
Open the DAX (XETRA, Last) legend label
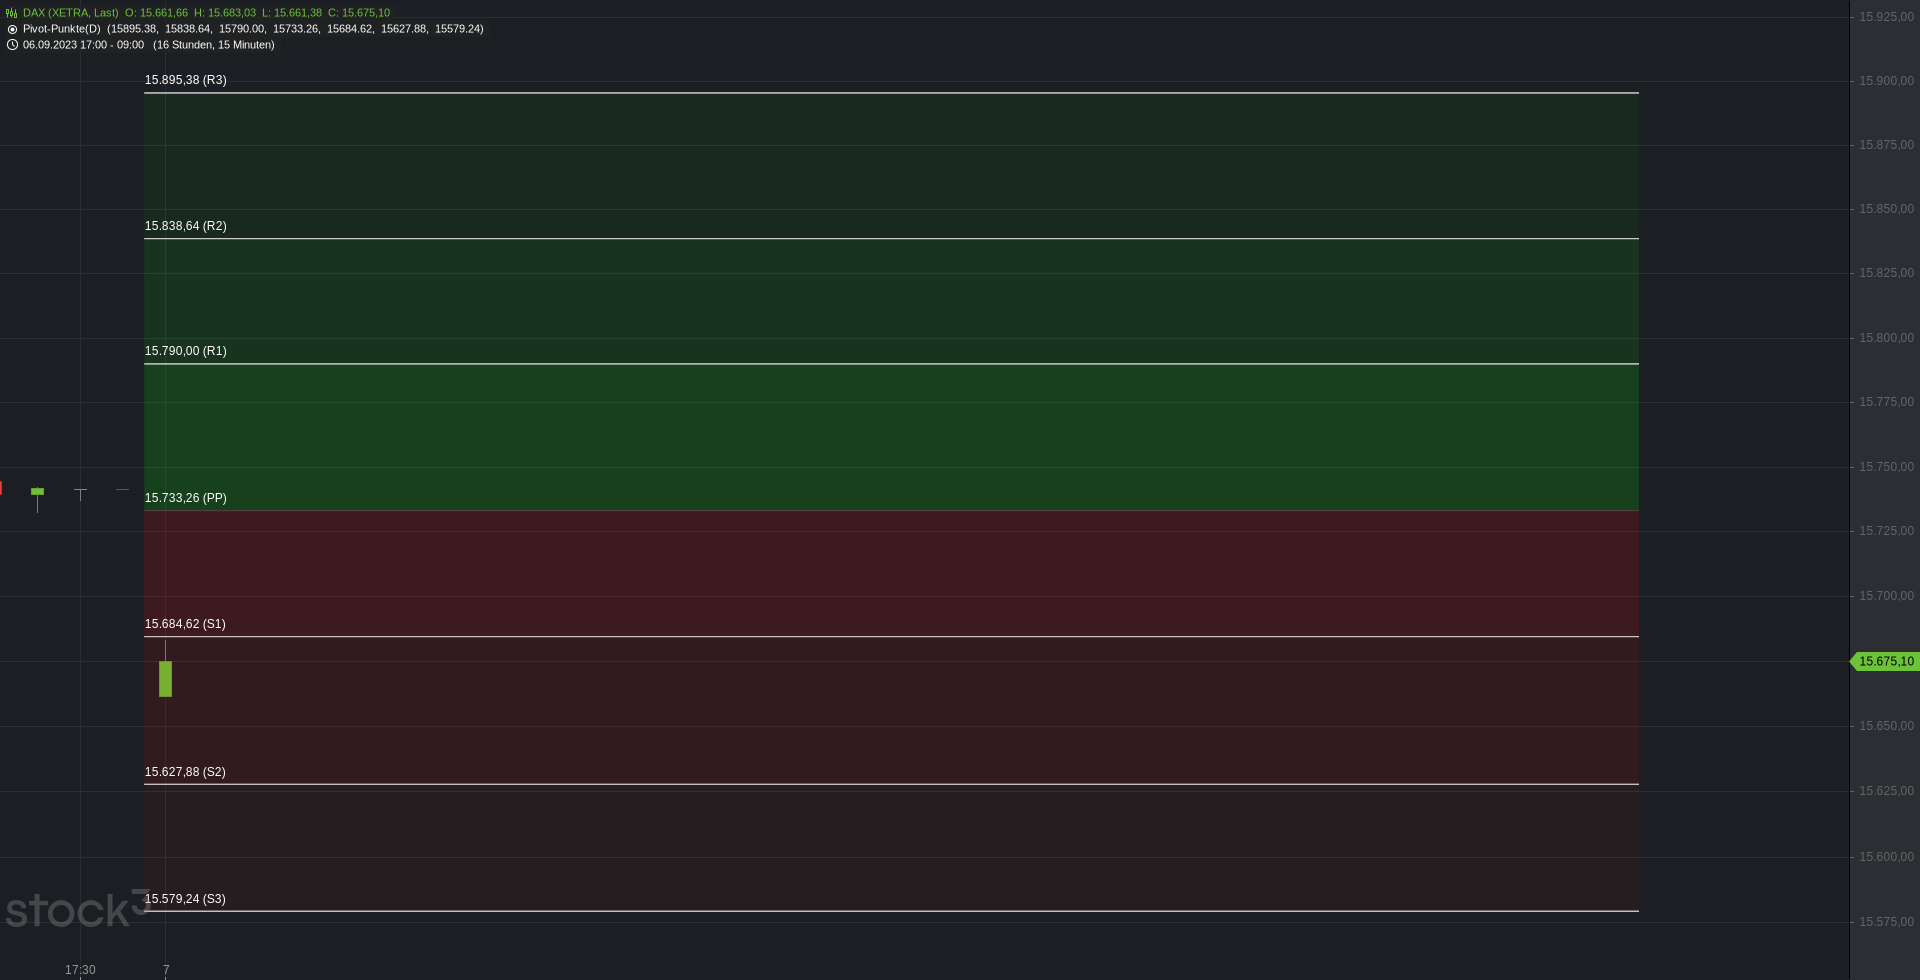point(71,13)
